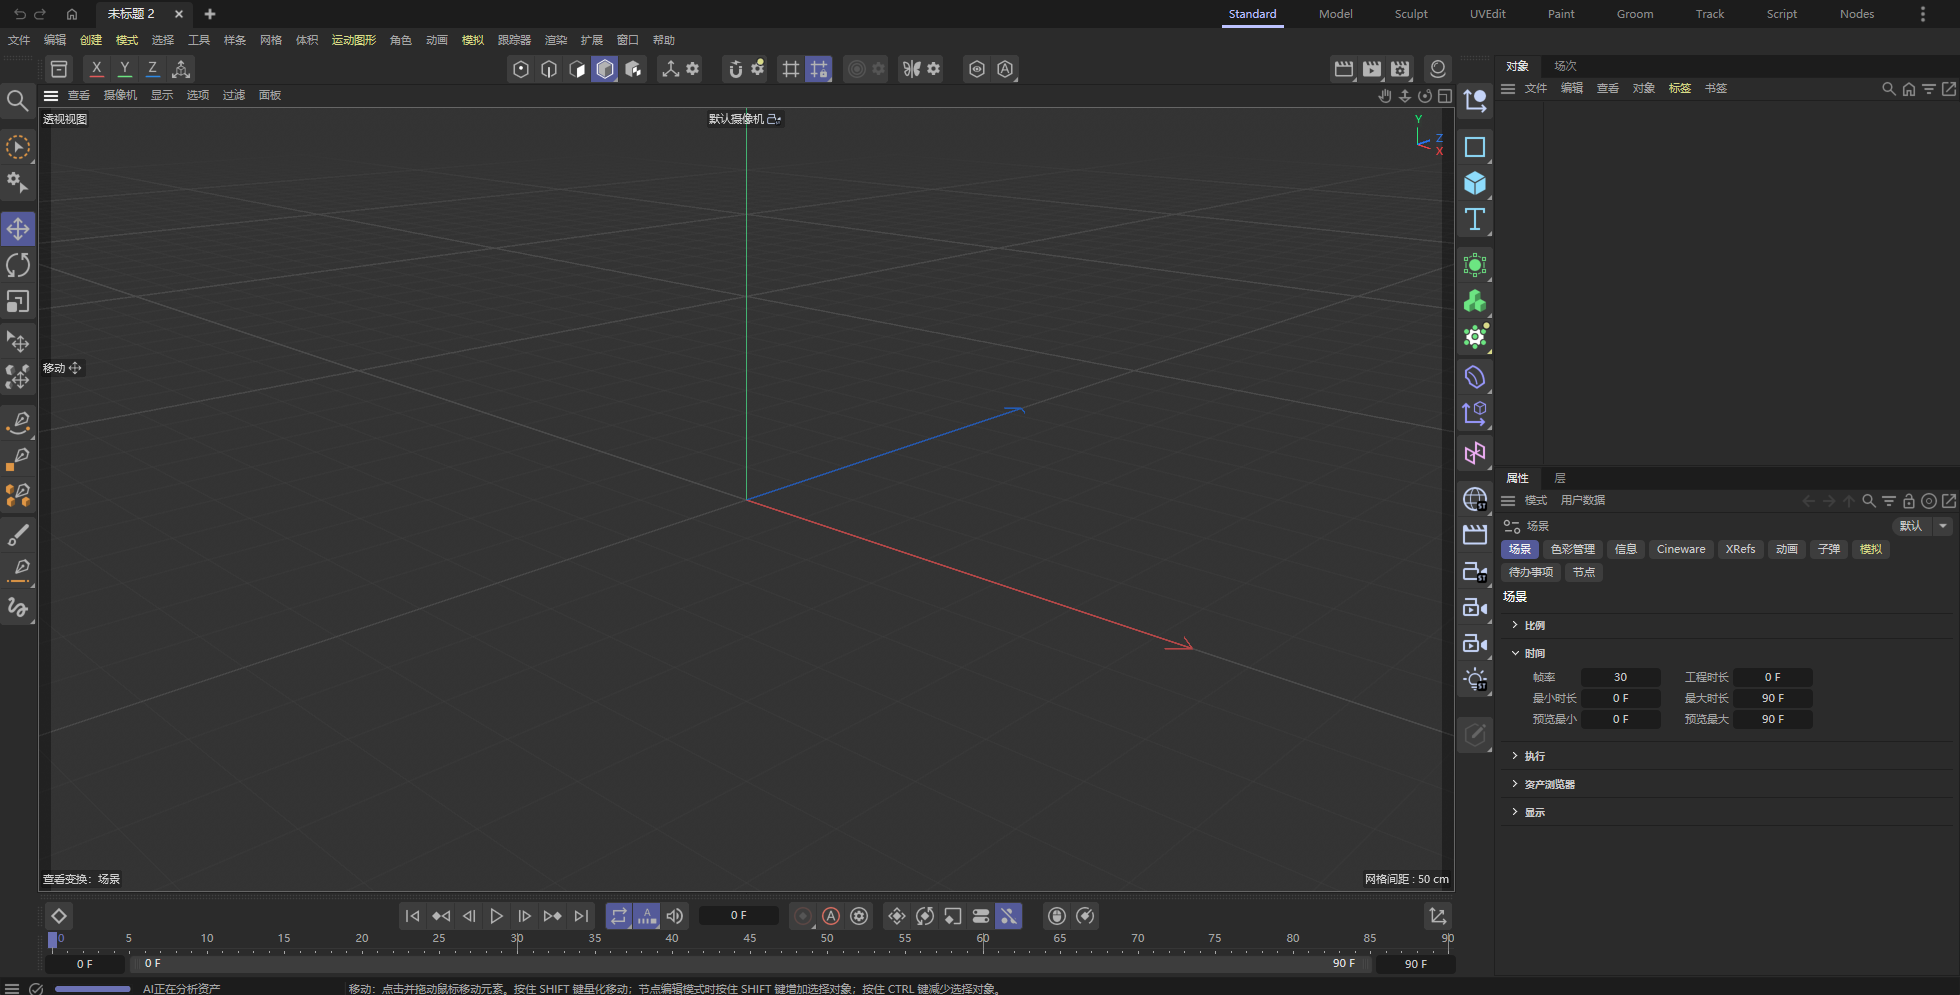Select the Rotate tool

pyautogui.click(x=18, y=264)
